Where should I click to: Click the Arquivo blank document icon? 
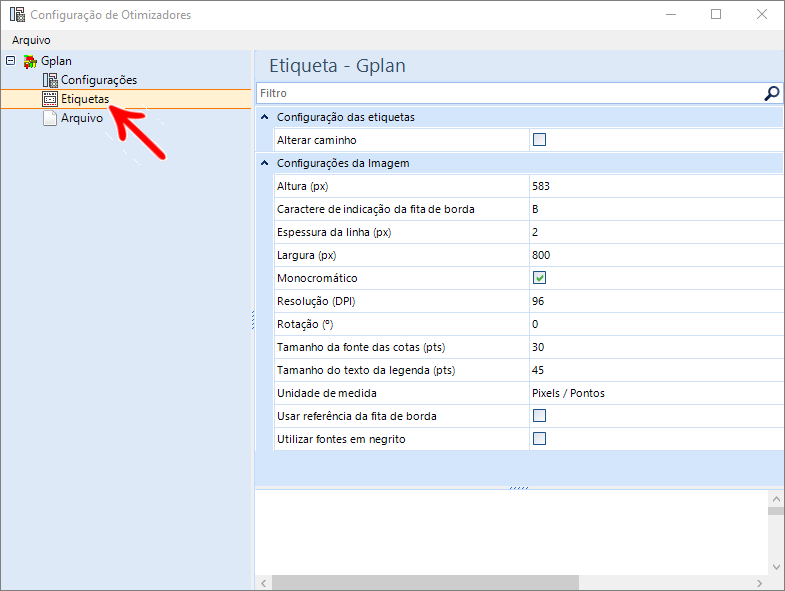point(50,118)
